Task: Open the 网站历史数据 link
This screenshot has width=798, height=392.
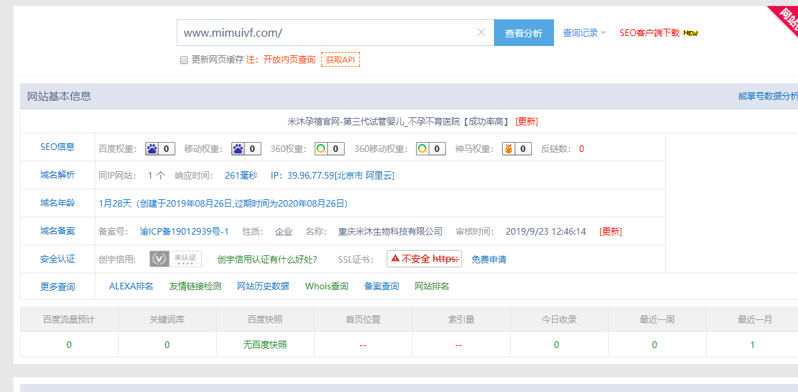Action: coord(263,286)
